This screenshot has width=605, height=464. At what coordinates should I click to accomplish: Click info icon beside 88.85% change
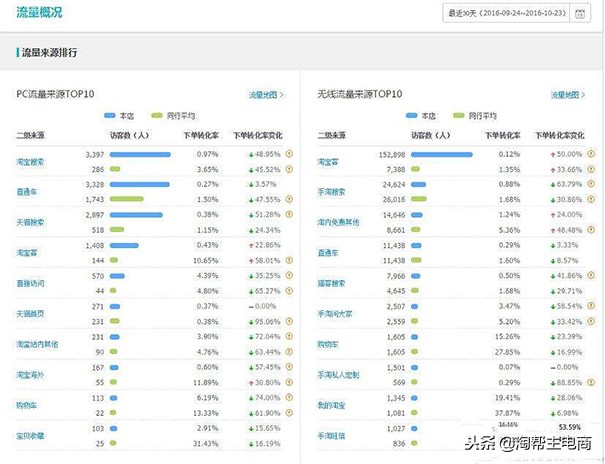[x=591, y=382]
